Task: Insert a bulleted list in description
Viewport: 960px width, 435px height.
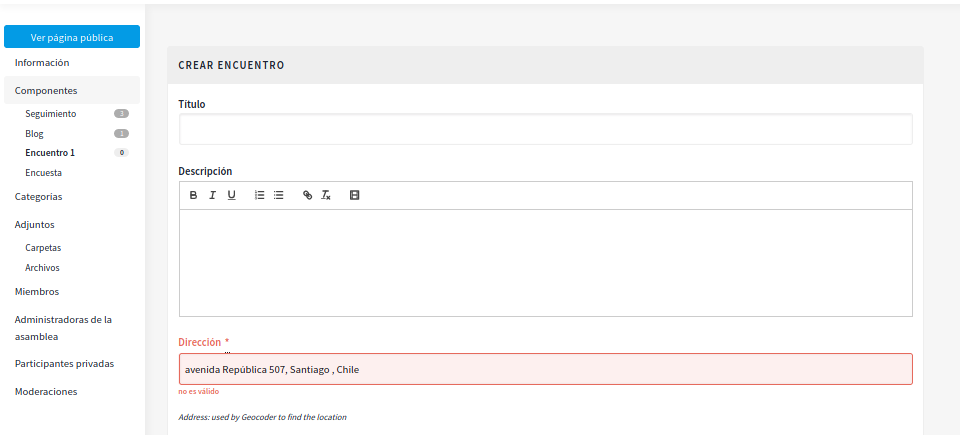Action: tap(279, 195)
